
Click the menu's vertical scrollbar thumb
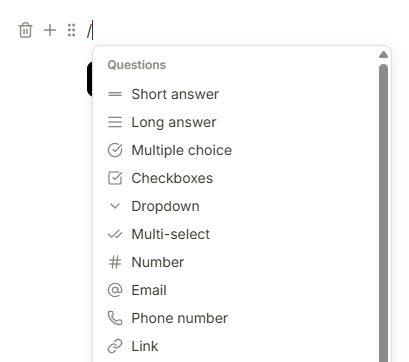pos(383,213)
